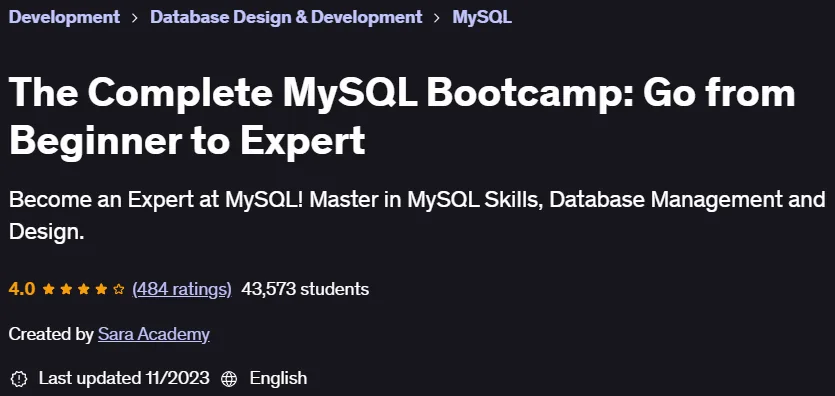Screen dimensions: 835x396
Task: Click the MySQL Bootcamp course title
Action: [402, 117]
